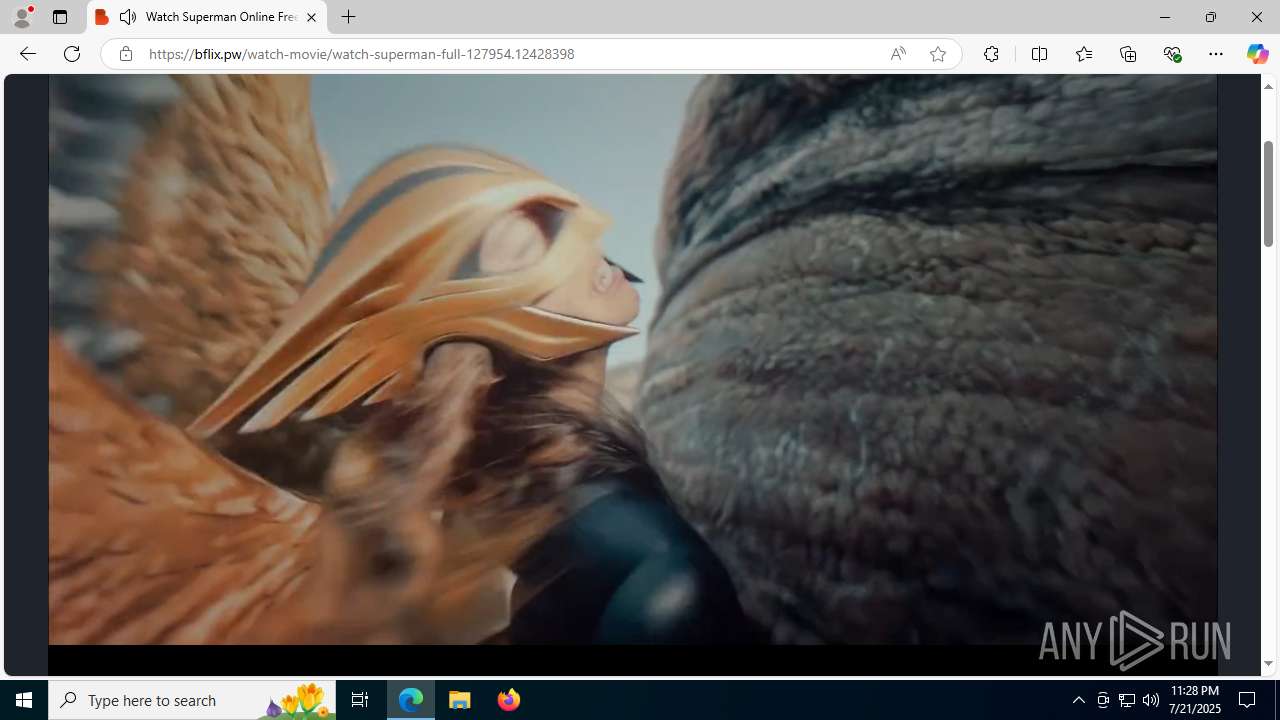The width and height of the screenshot is (1280, 720).
Task: Click the Type here to search box
Action: pos(191,700)
